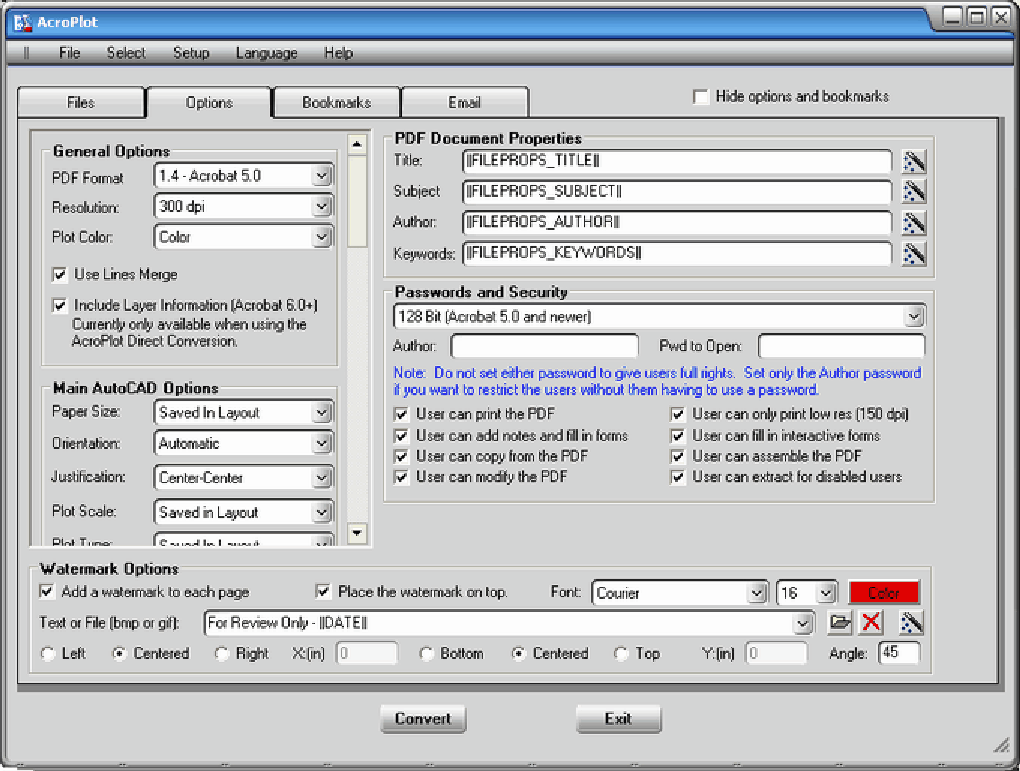The height and width of the screenshot is (771, 1020).
Task: Open the field picker icon beside Keywords
Action: pos(914,253)
